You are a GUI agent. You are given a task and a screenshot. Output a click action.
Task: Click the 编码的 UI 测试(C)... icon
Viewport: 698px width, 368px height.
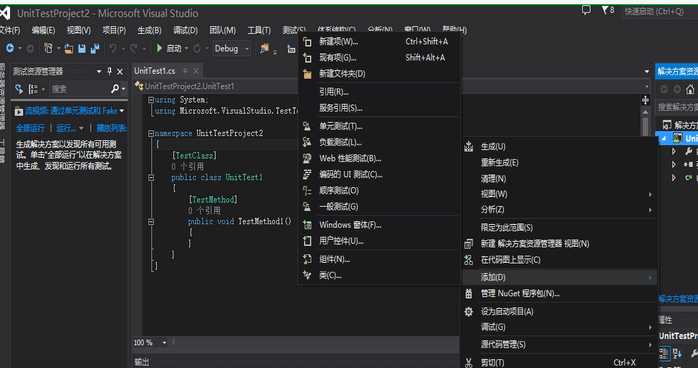click(307, 174)
